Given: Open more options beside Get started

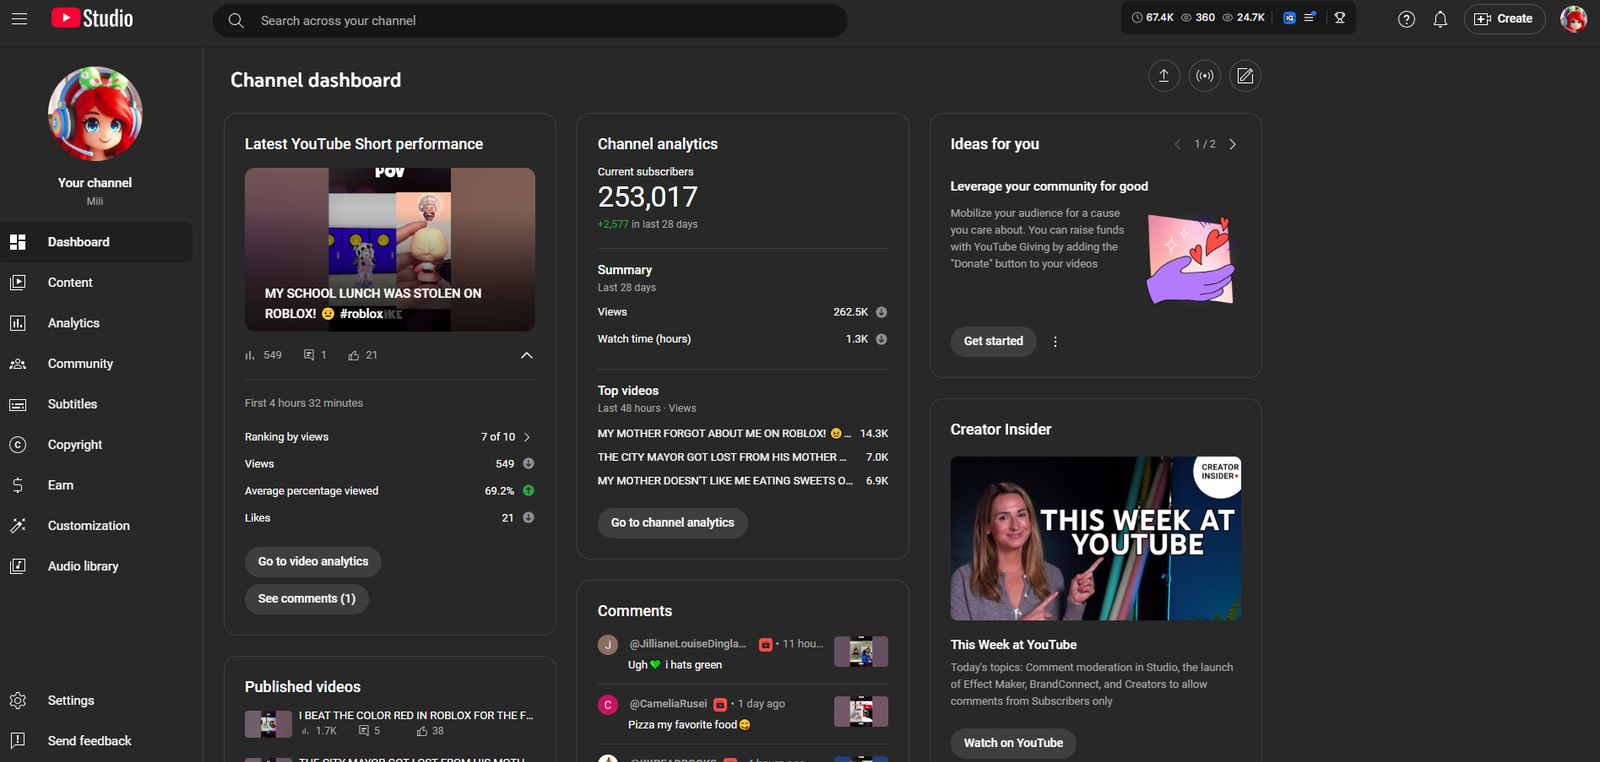Looking at the screenshot, I should pos(1055,341).
